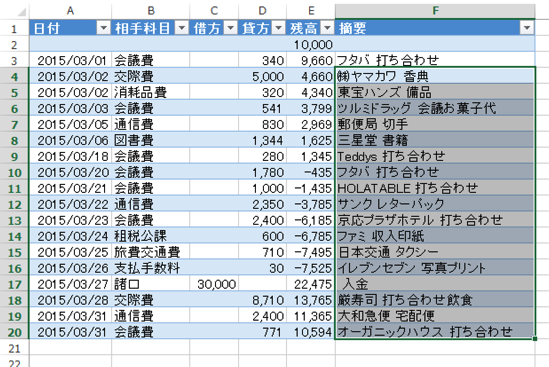
Task: Click cell 郵便局 切手
Action: pos(435,124)
